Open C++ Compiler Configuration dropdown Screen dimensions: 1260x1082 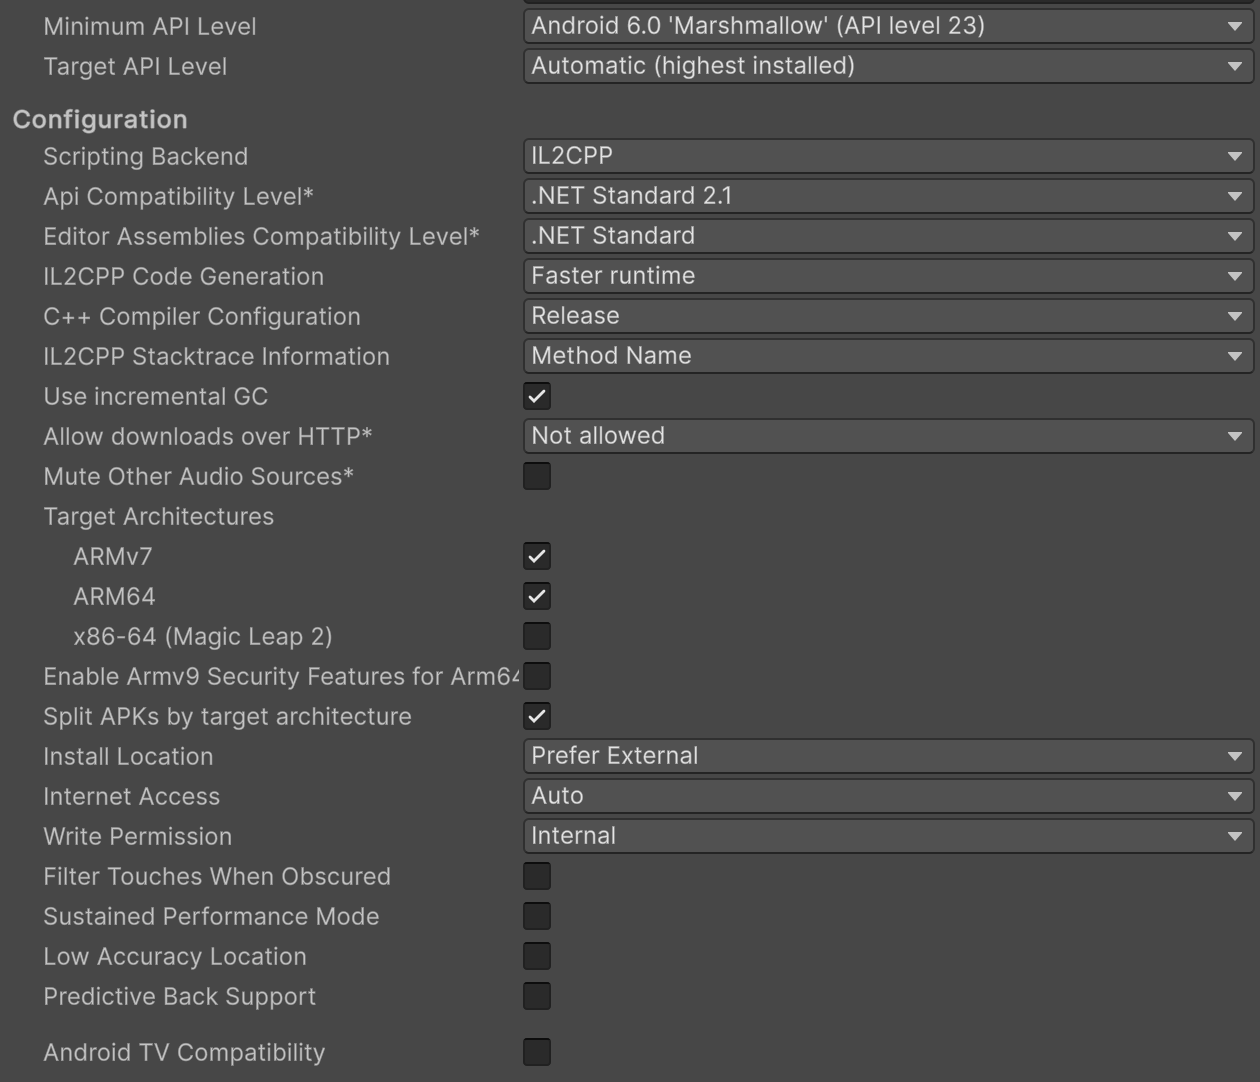coord(887,316)
